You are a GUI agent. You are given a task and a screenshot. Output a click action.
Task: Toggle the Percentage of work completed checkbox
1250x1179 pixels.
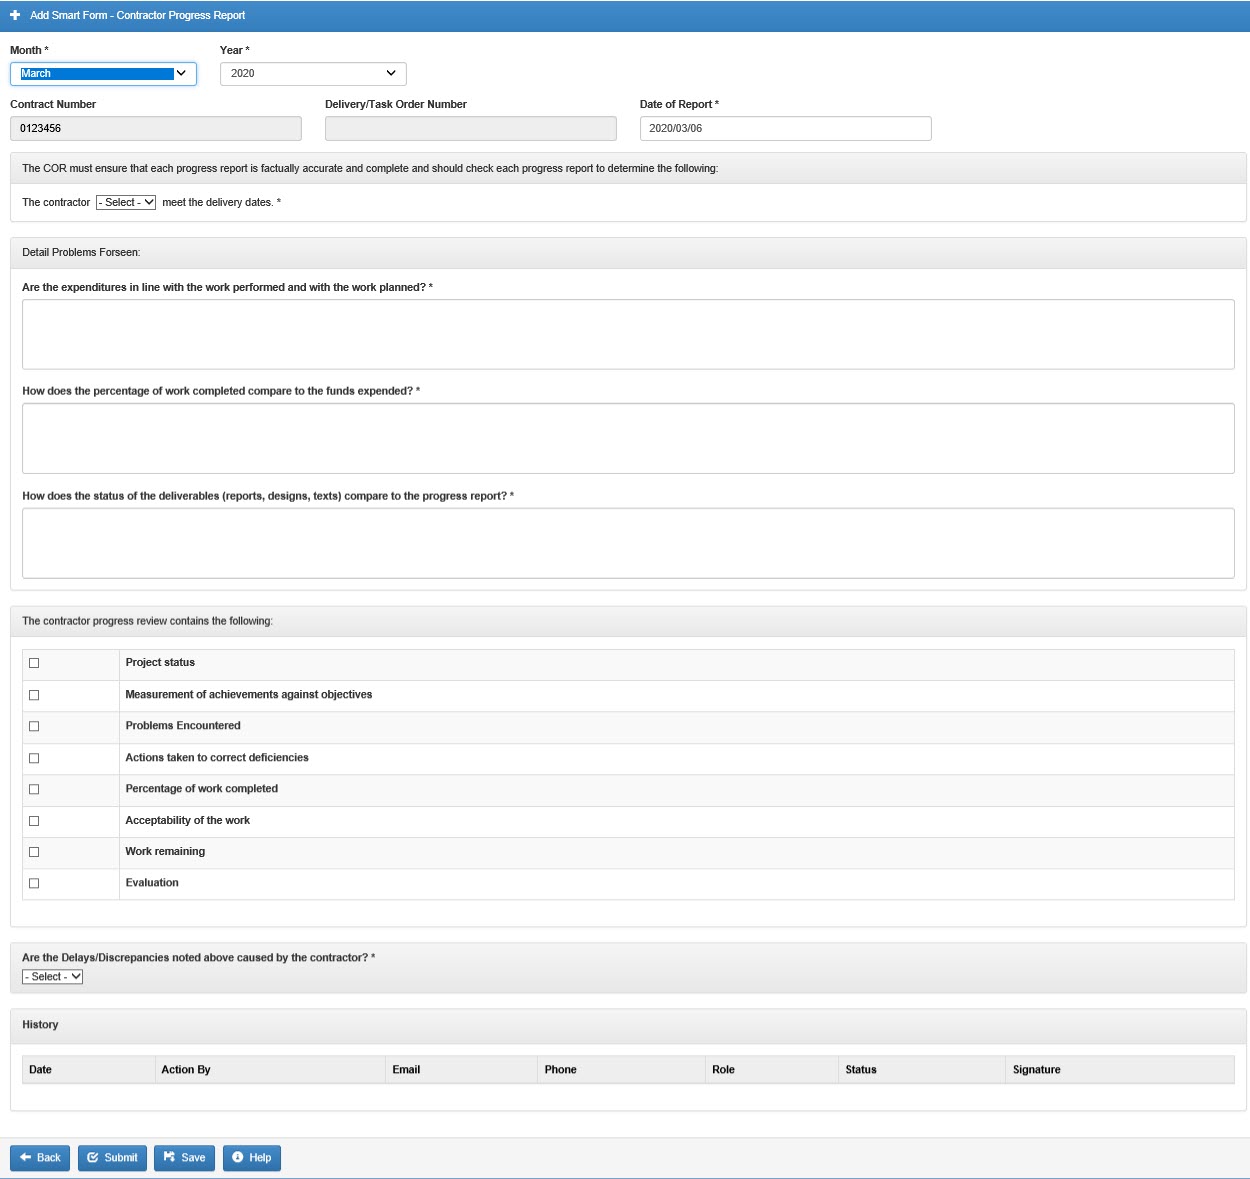(34, 789)
